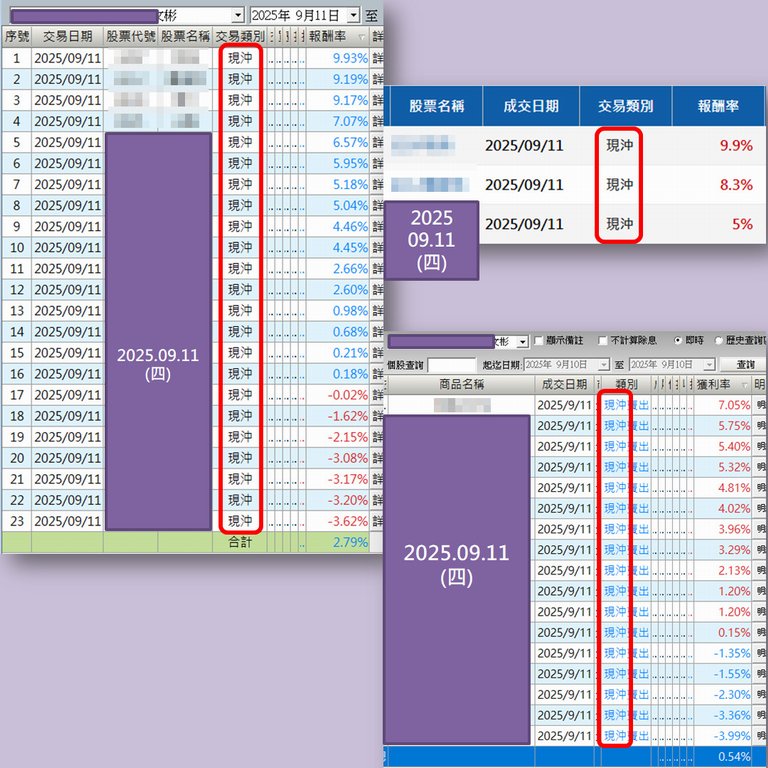Open the 2025年 9月11日 date picker dropdown

353,16
